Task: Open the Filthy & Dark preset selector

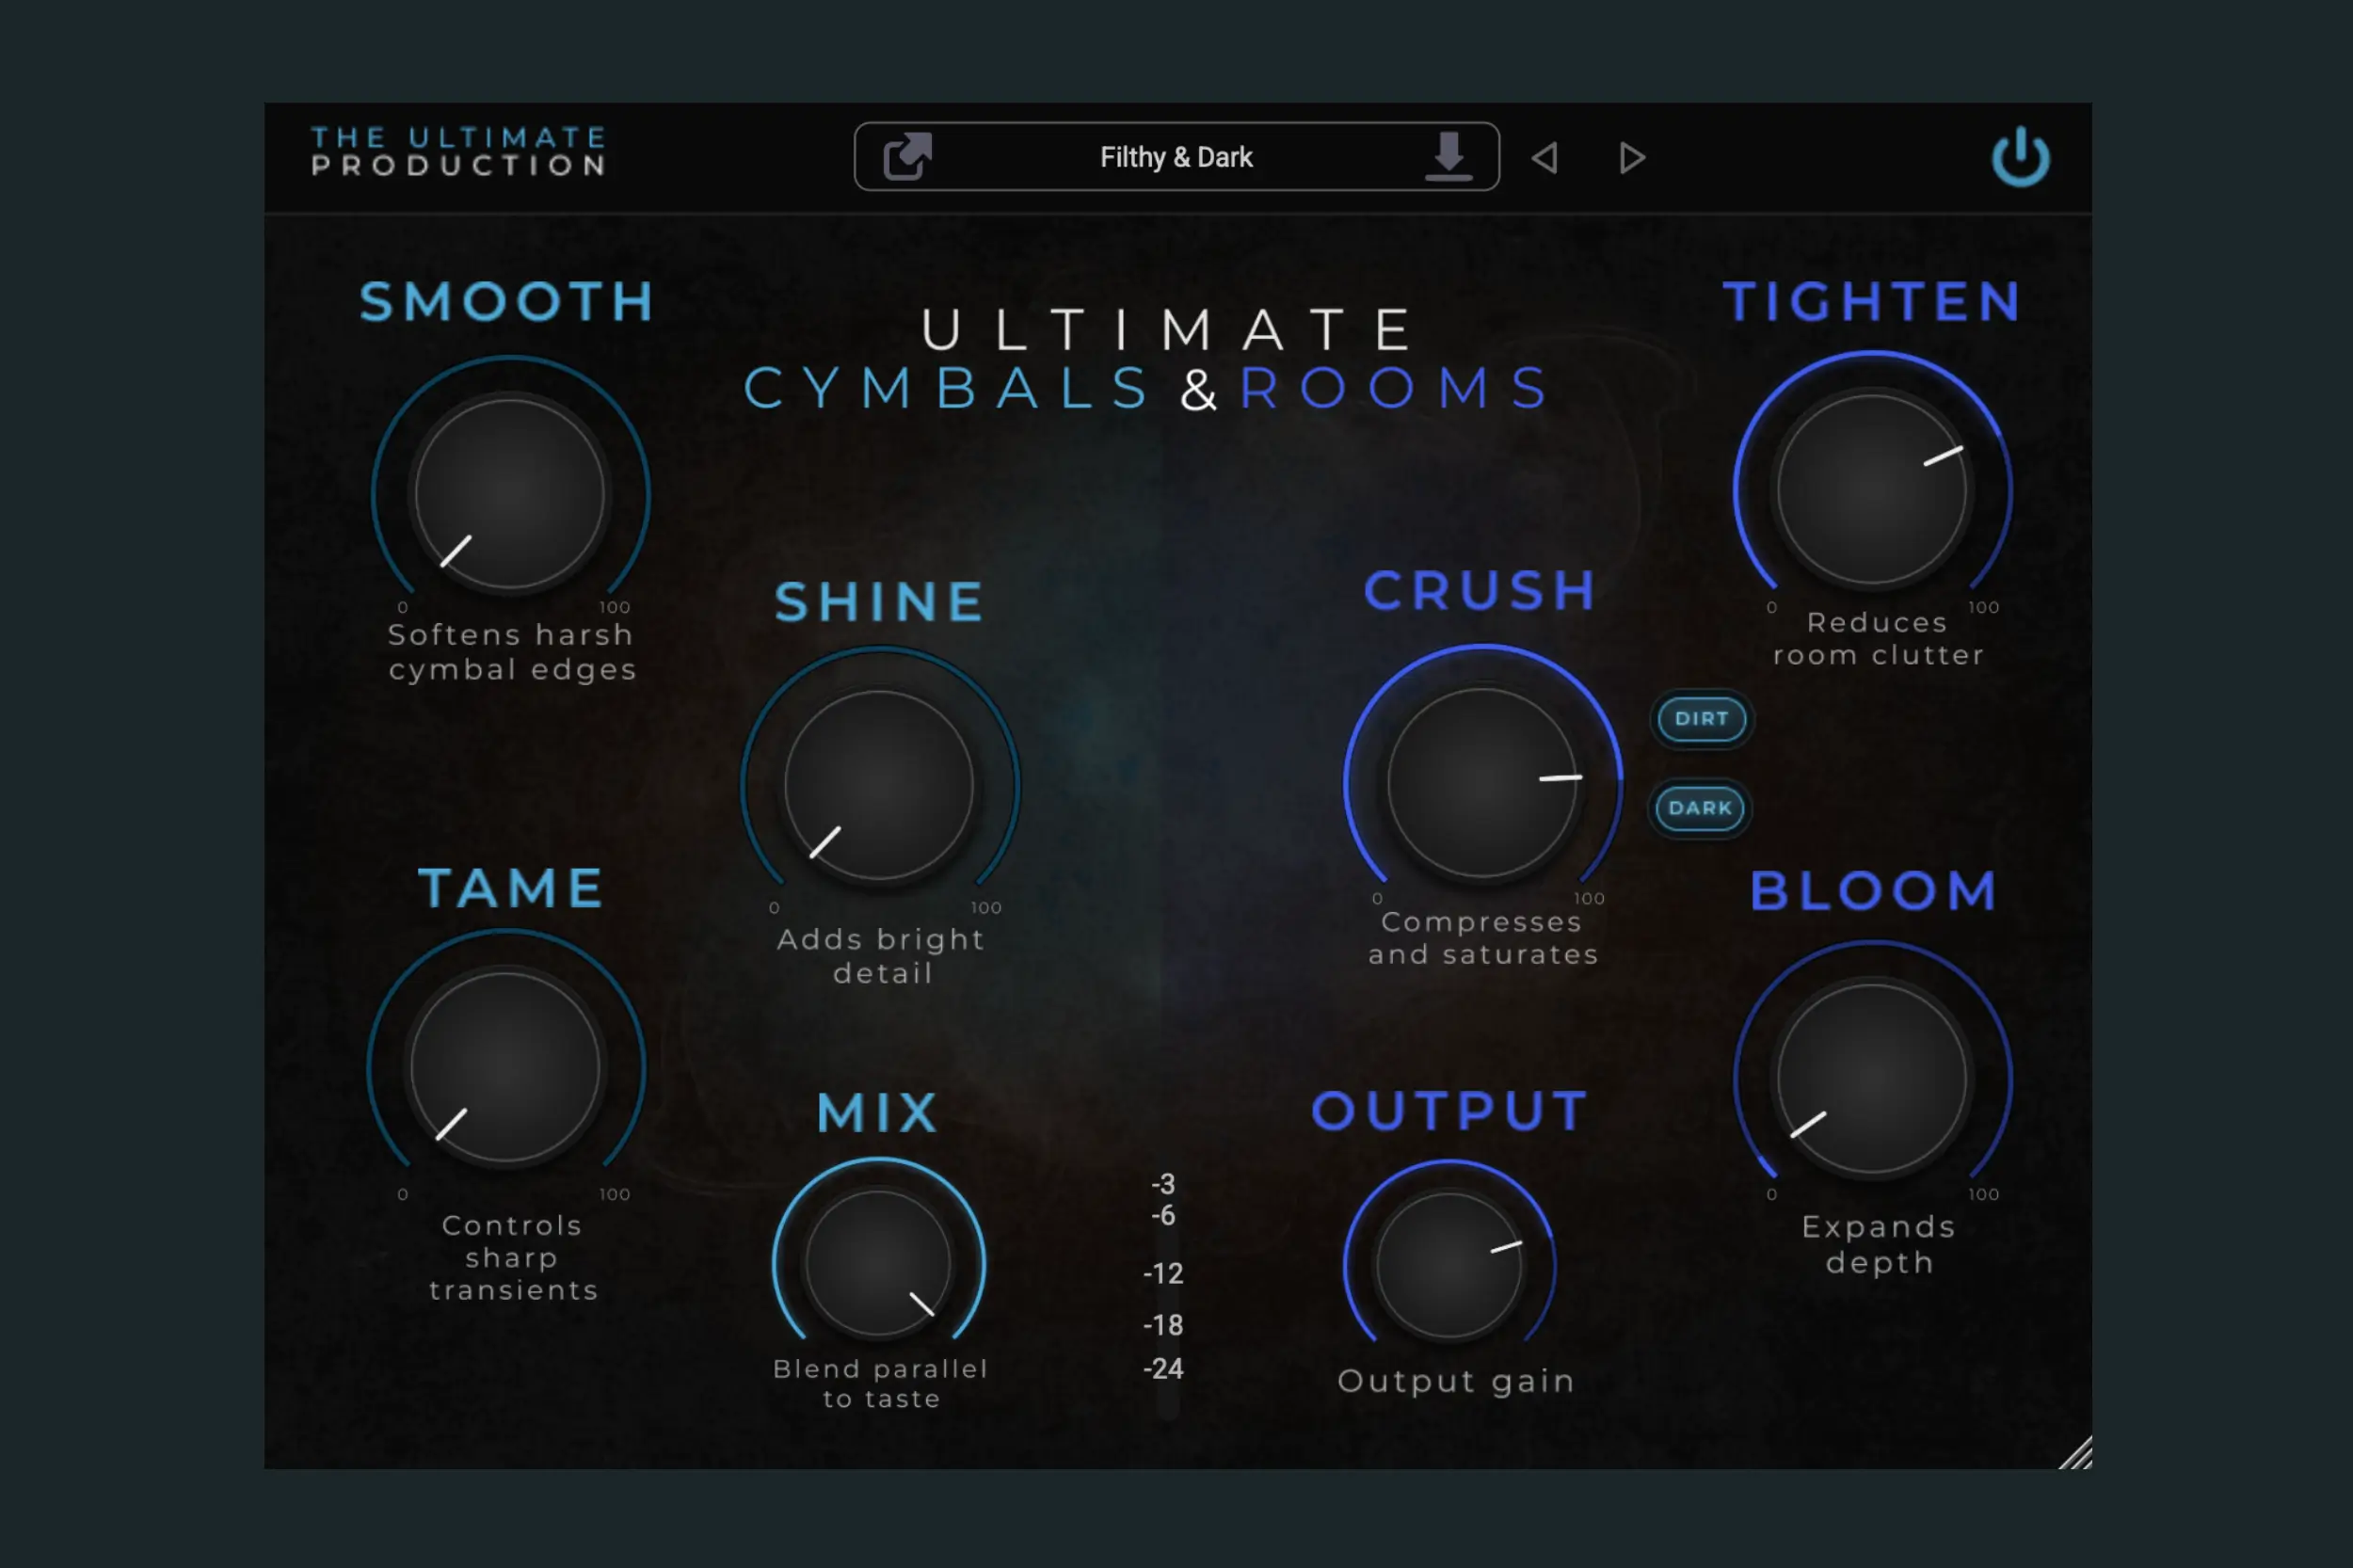Action: tap(1176, 156)
